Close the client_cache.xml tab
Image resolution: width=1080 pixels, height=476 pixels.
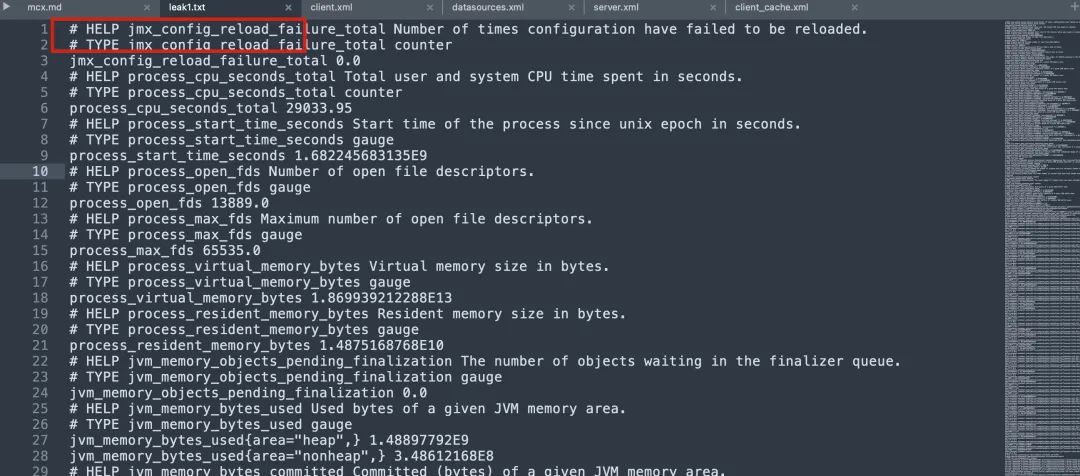point(855,8)
